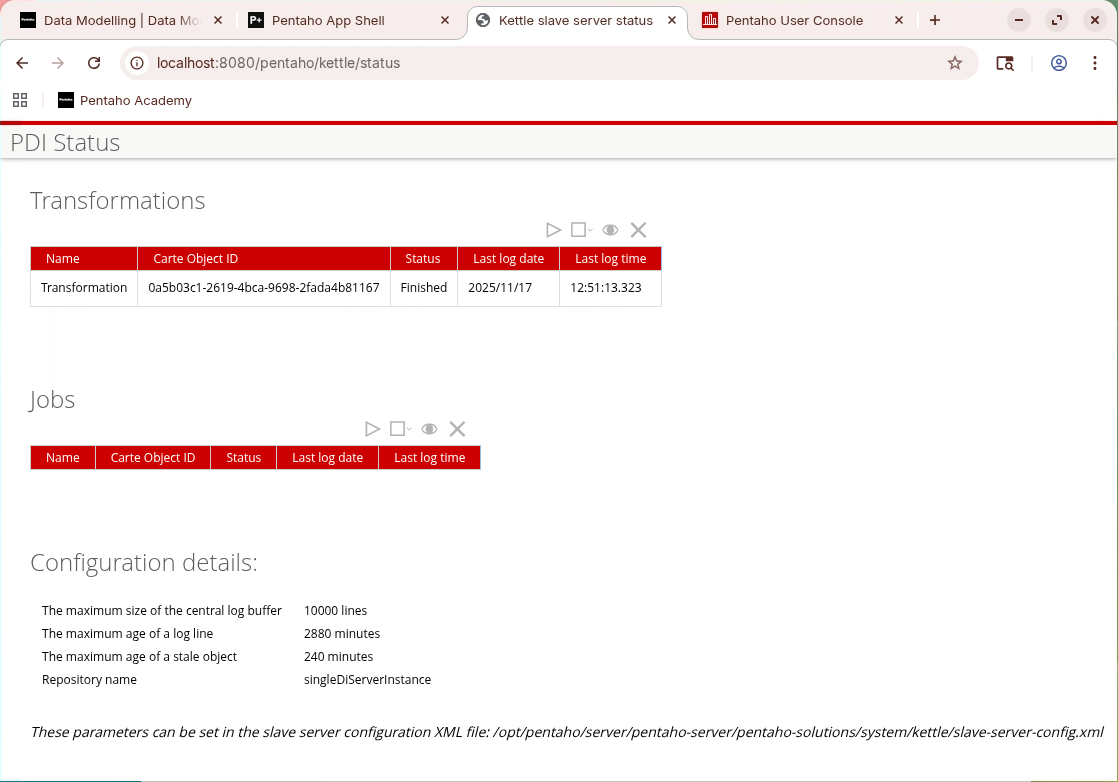Switch to the Pentaho User Console tab

794,20
